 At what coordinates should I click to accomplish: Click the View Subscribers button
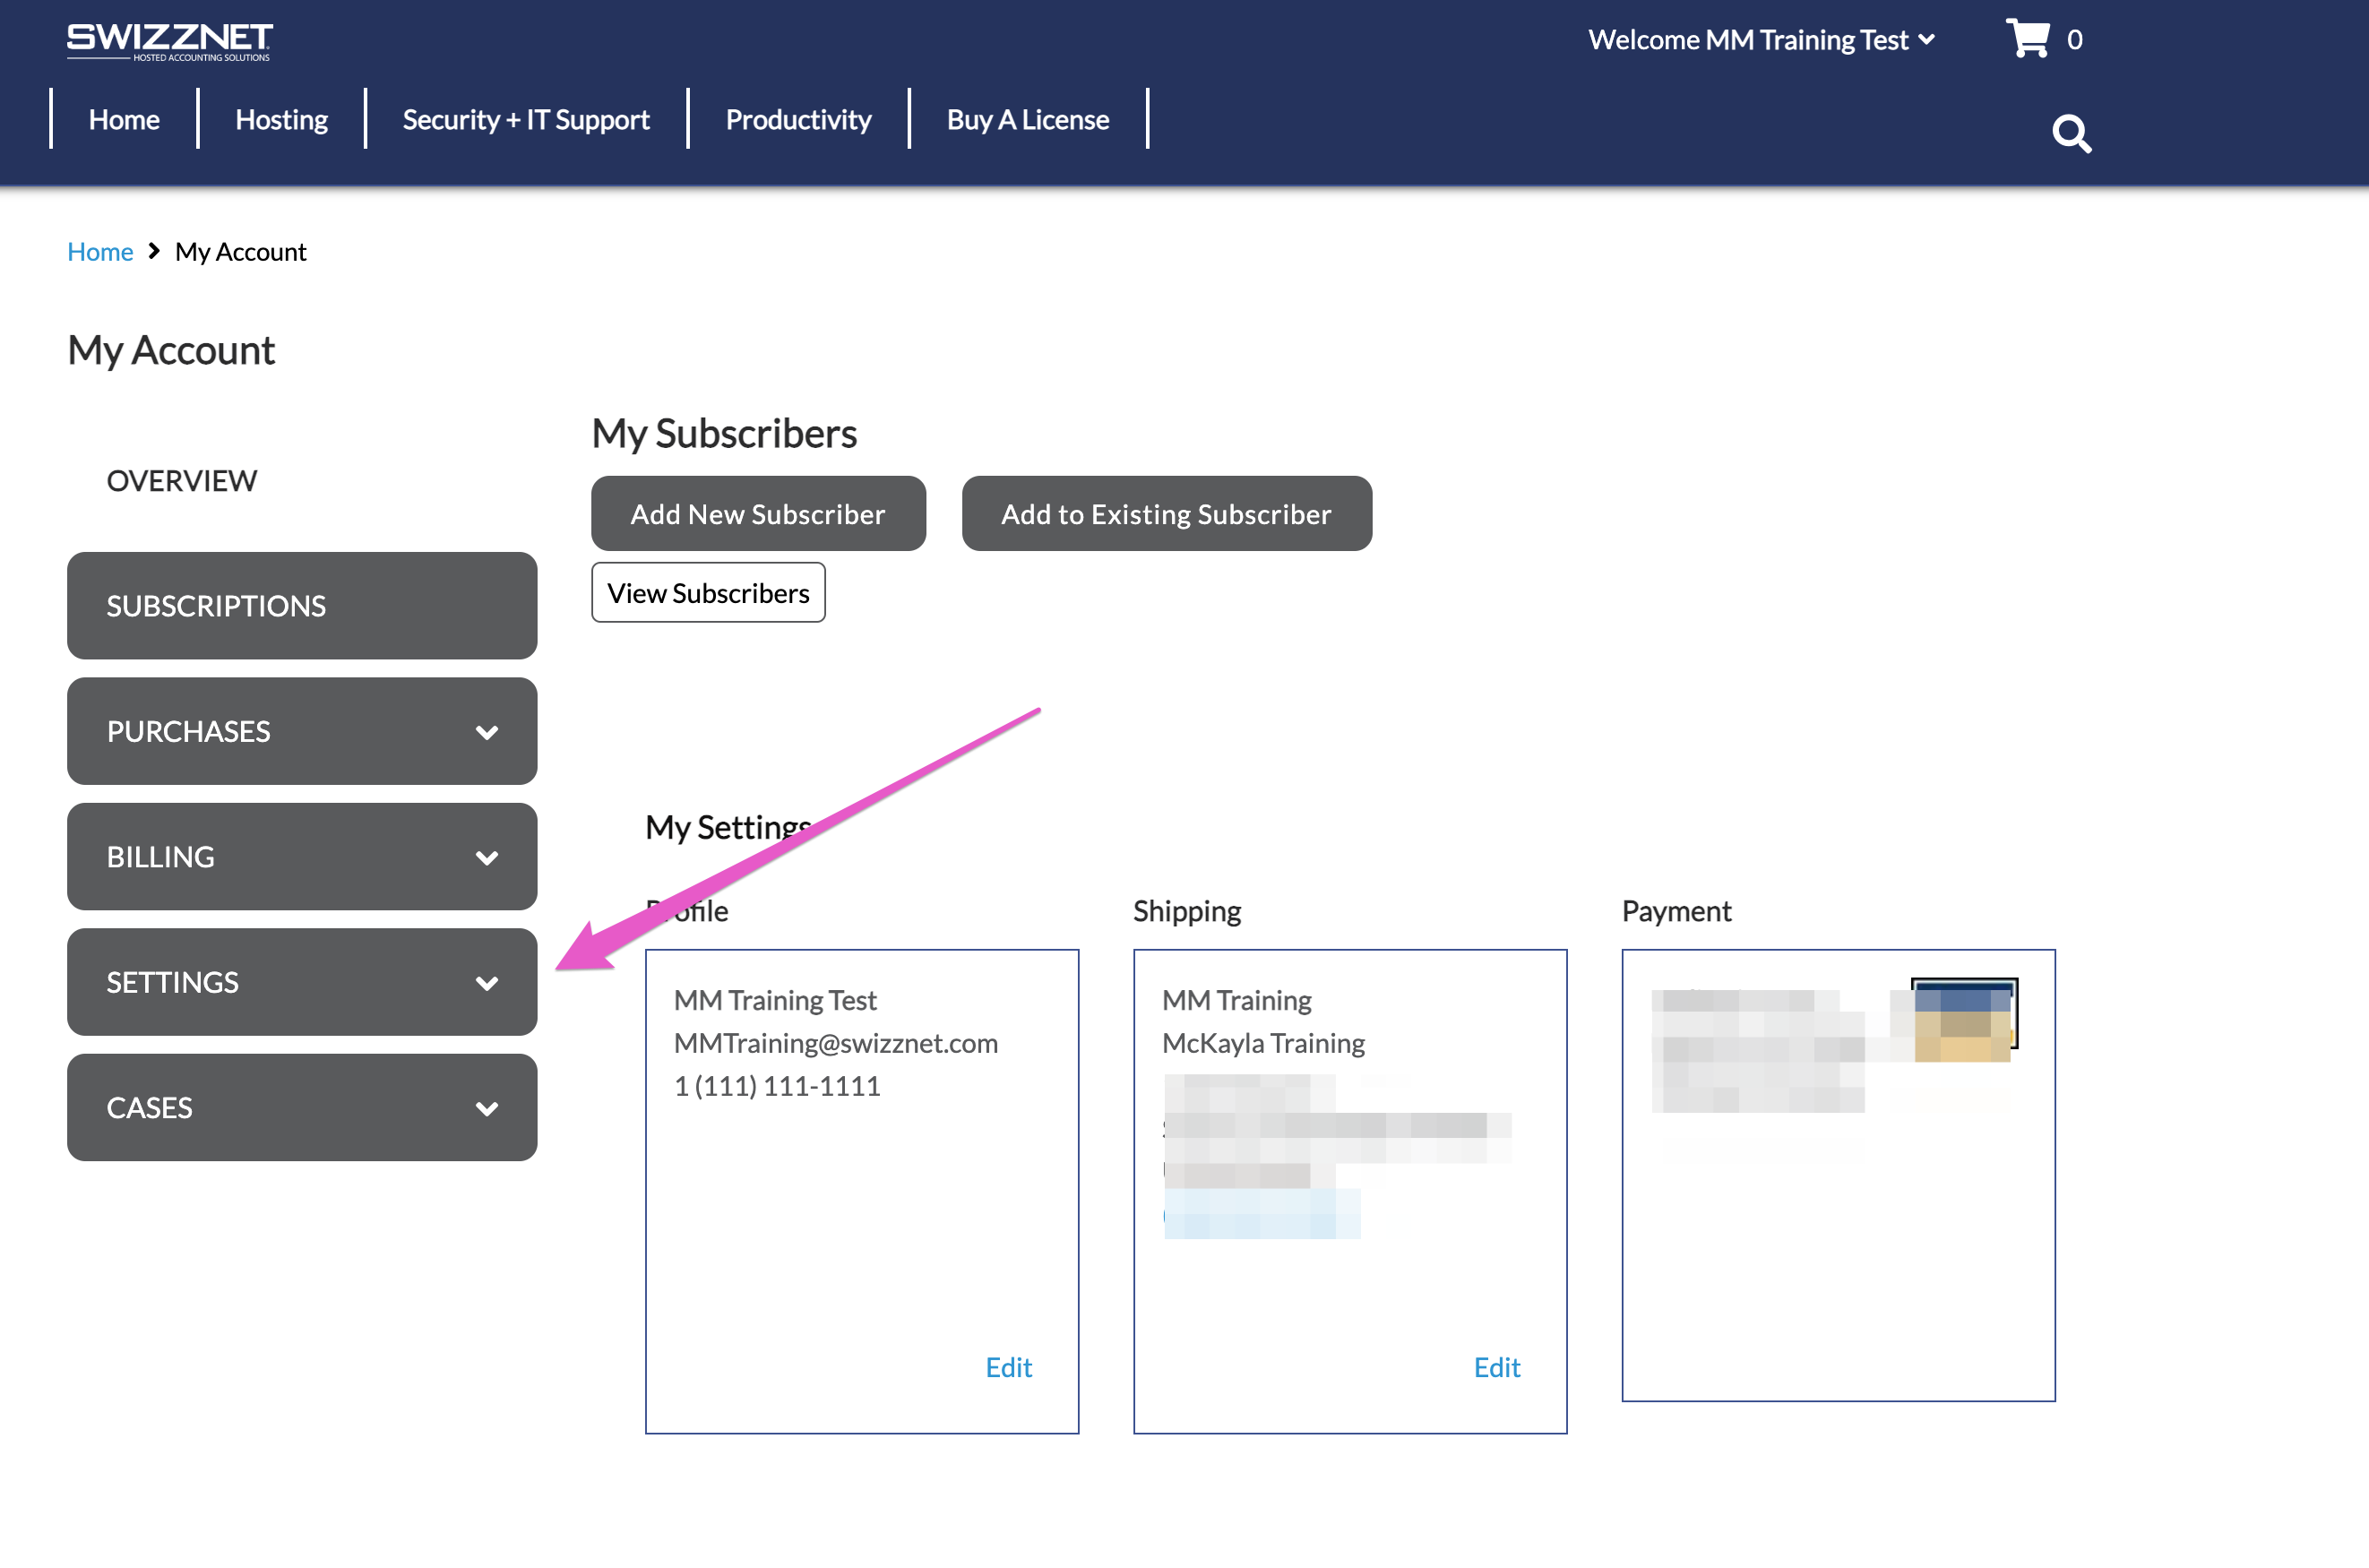(708, 592)
